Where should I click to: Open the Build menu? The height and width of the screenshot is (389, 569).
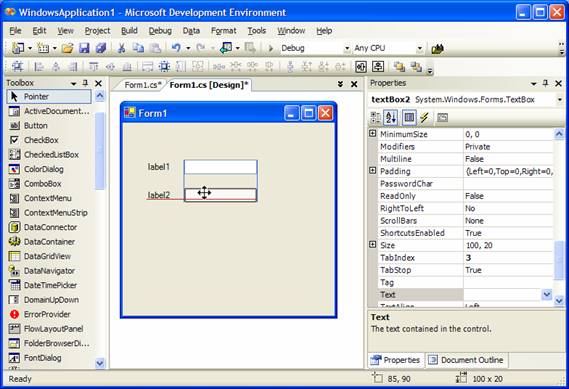[129, 31]
